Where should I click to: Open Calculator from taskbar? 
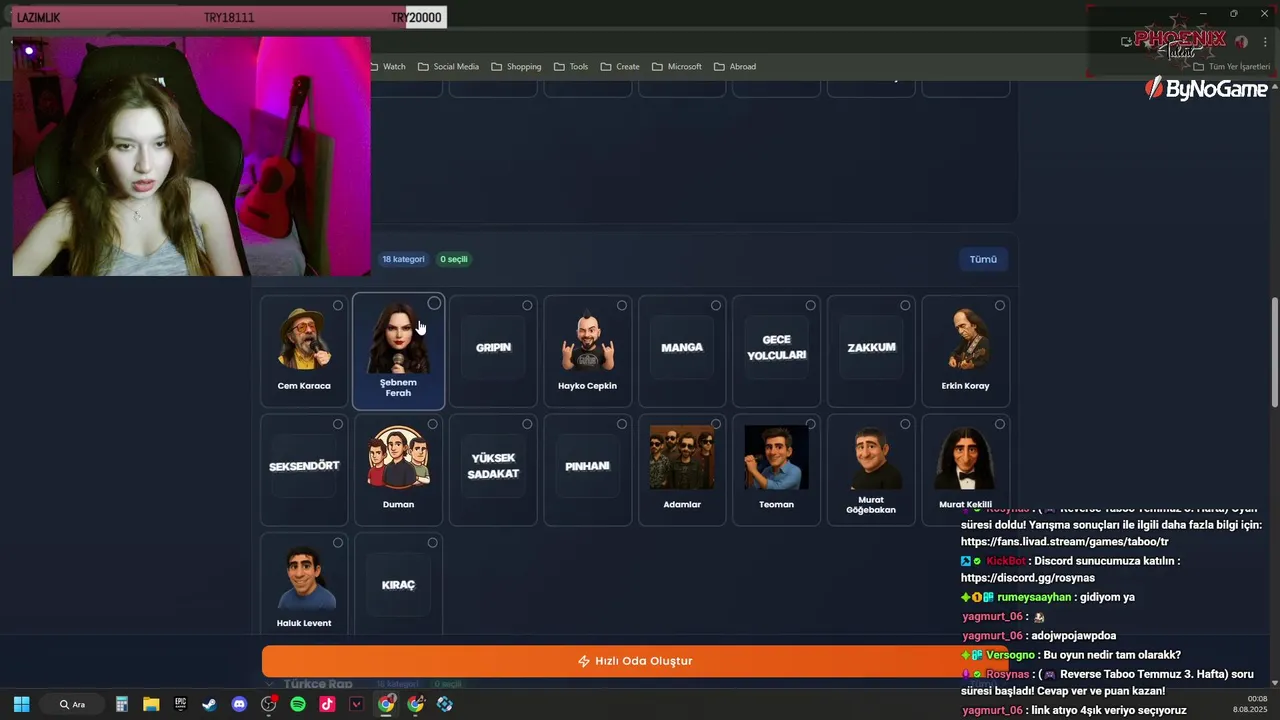click(x=122, y=704)
